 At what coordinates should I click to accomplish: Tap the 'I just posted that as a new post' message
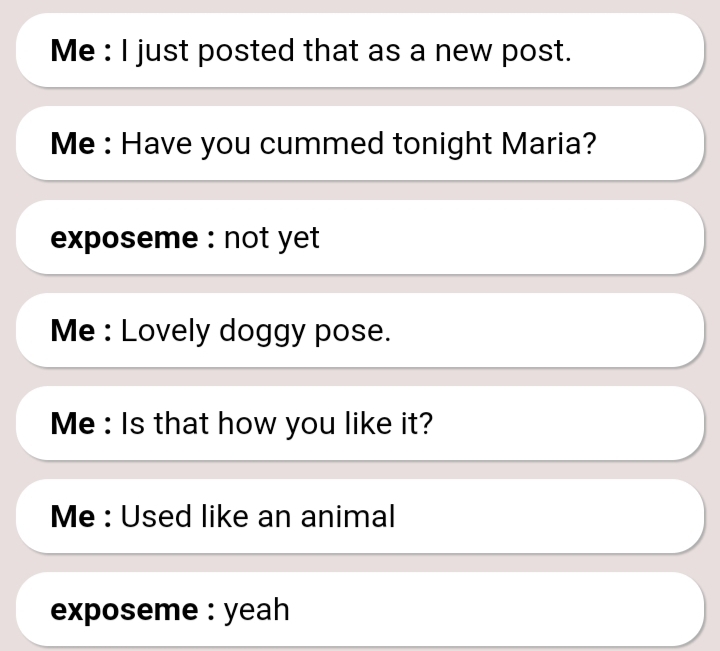(360, 51)
